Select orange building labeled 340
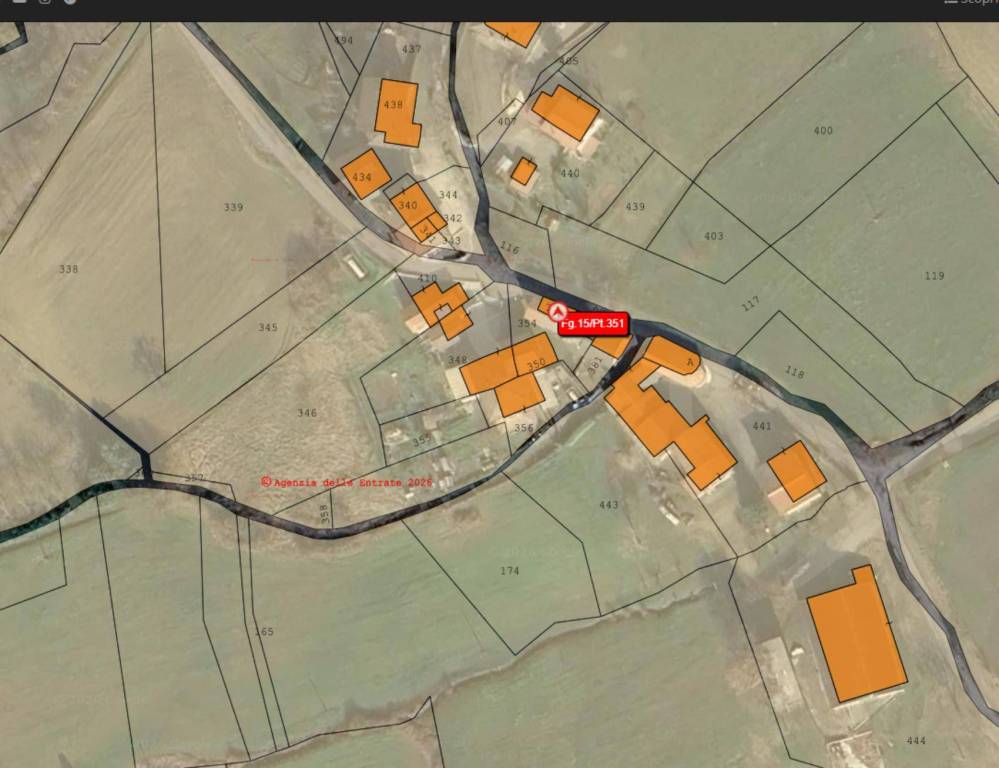 (x=413, y=208)
